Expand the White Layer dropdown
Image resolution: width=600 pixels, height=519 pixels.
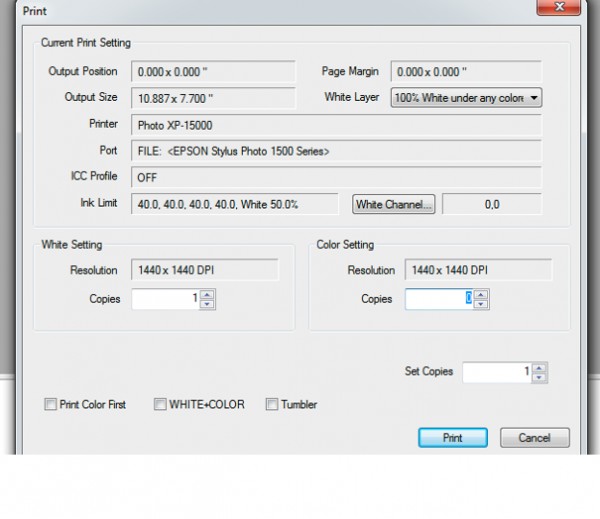(x=534, y=98)
